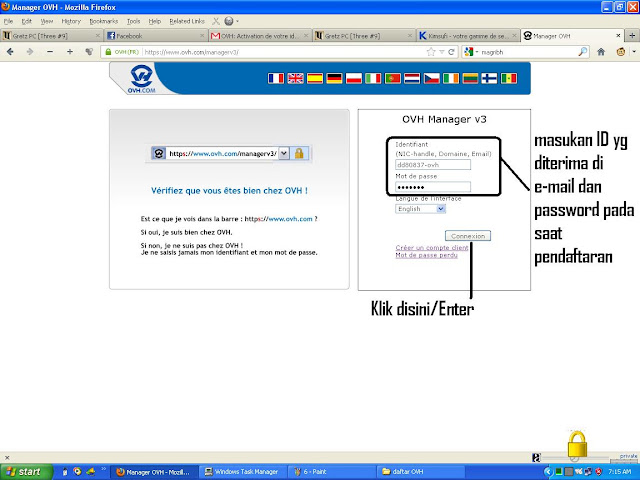Viewport: 640px width, 480px height.
Task: Select the Irish flag language icon
Action: point(451,78)
